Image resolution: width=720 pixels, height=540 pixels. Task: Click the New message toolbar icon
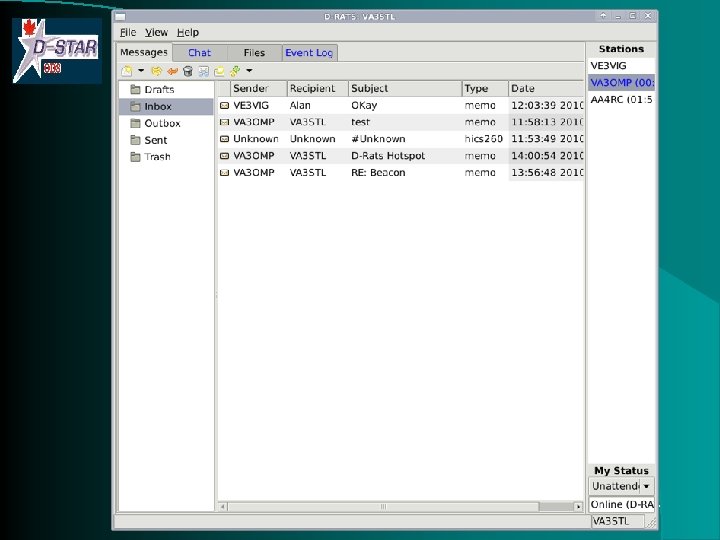(x=127, y=71)
